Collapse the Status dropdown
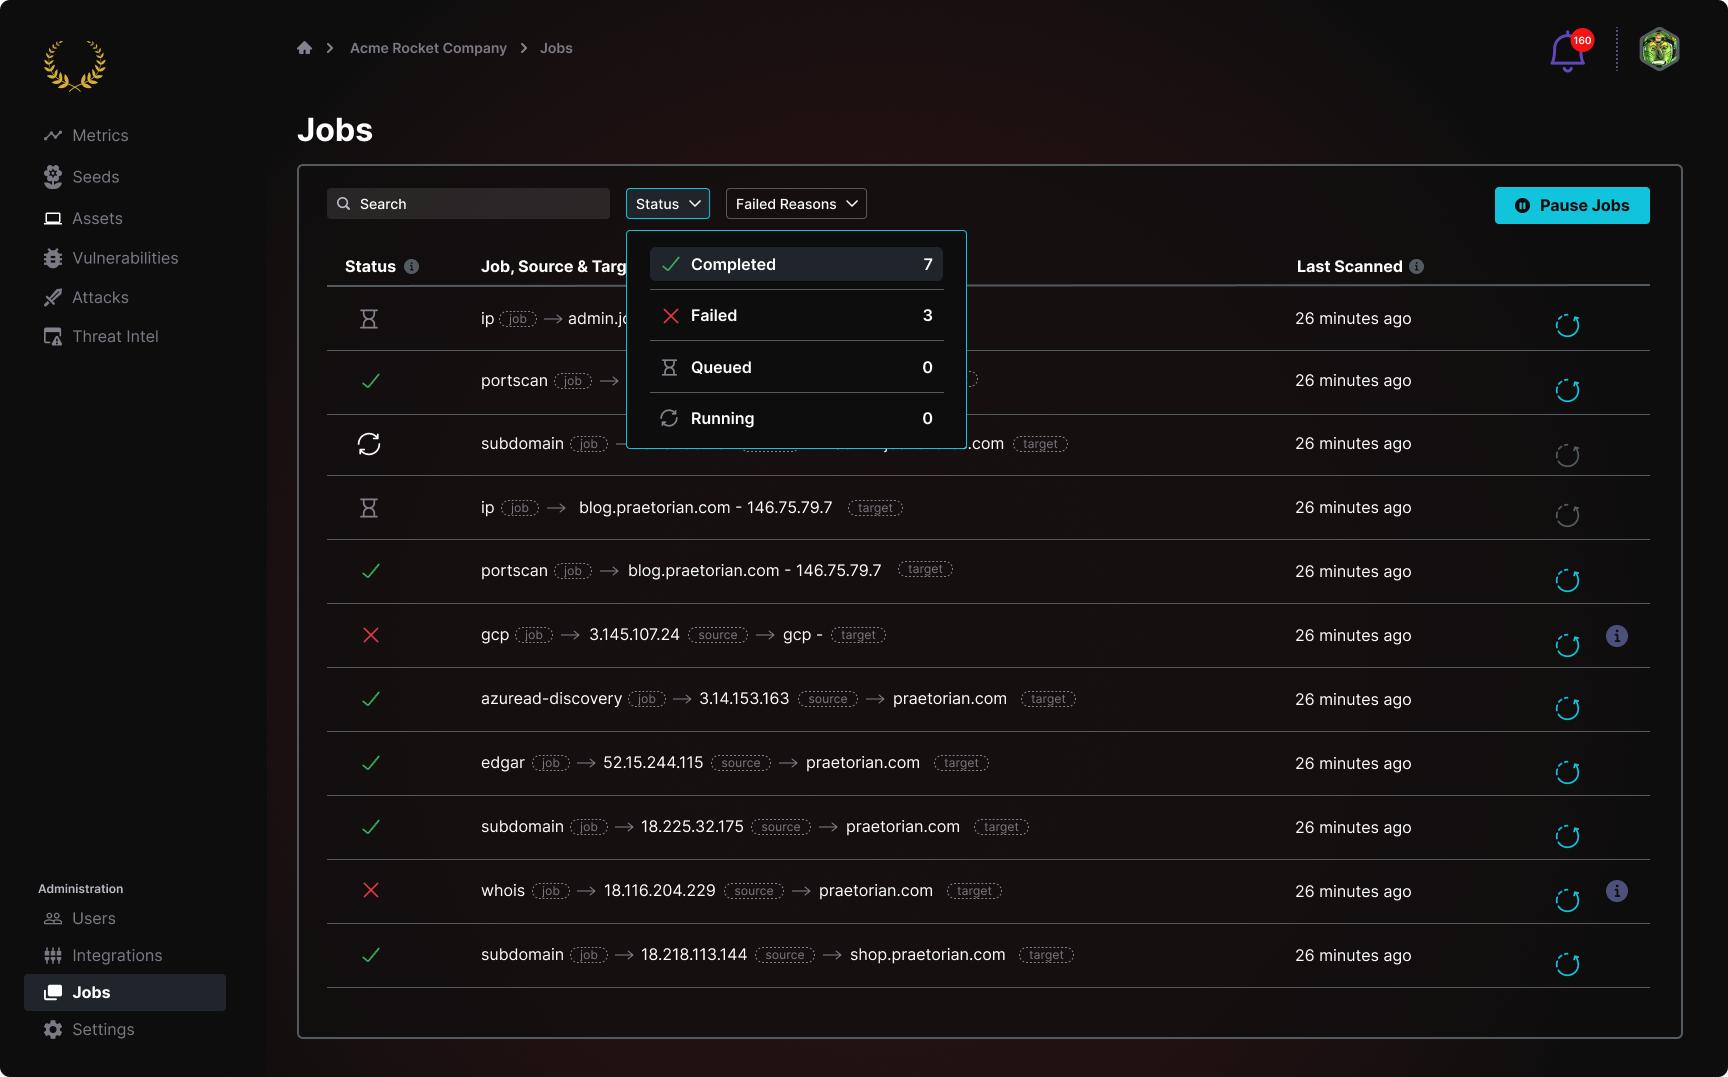 pos(667,204)
